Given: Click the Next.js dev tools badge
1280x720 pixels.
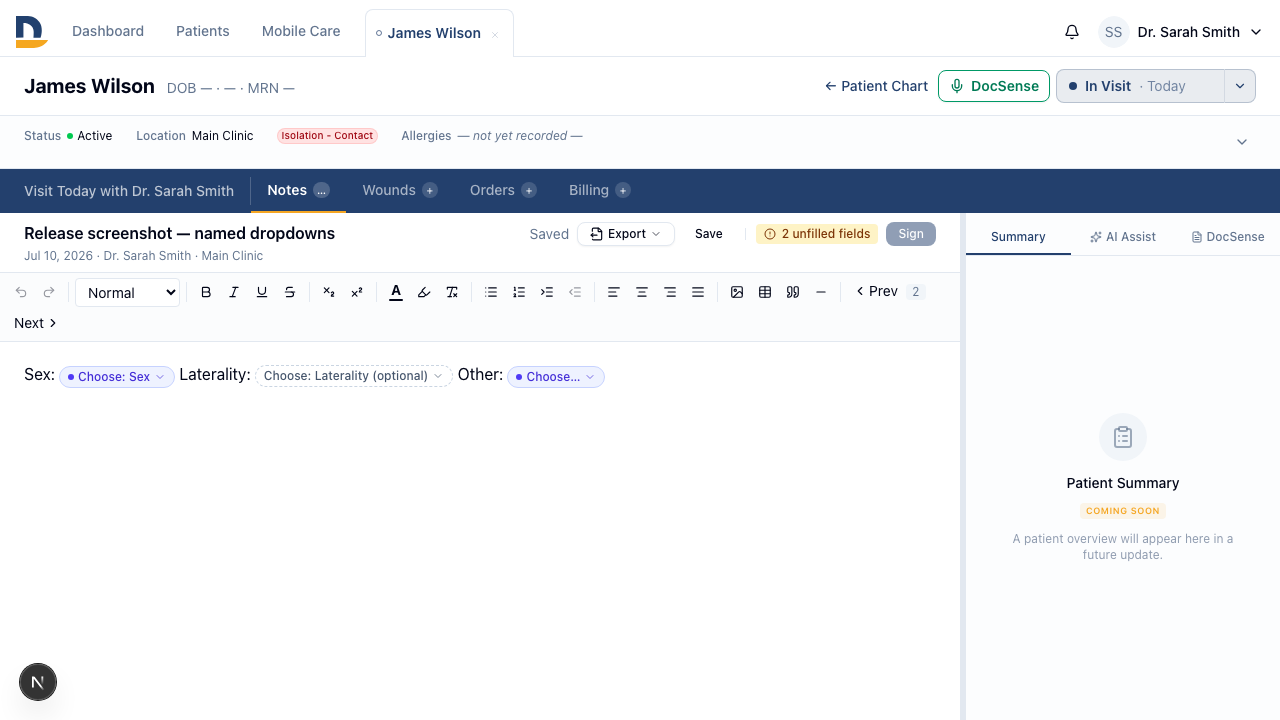Looking at the screenshot, I should pos(38,682).
